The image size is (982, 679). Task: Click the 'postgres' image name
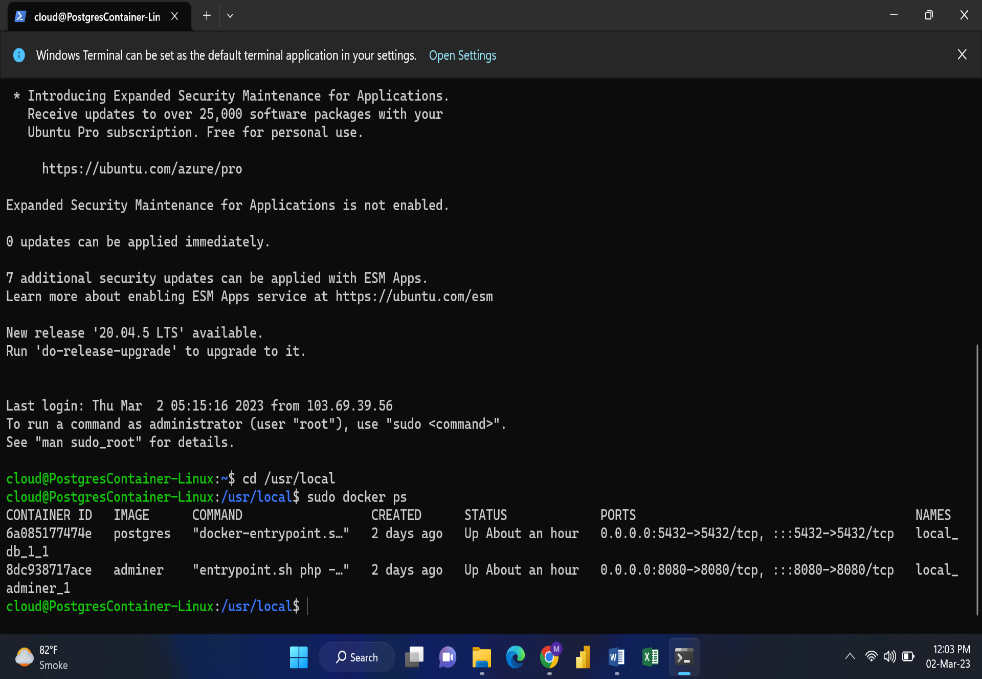(142, 534)
